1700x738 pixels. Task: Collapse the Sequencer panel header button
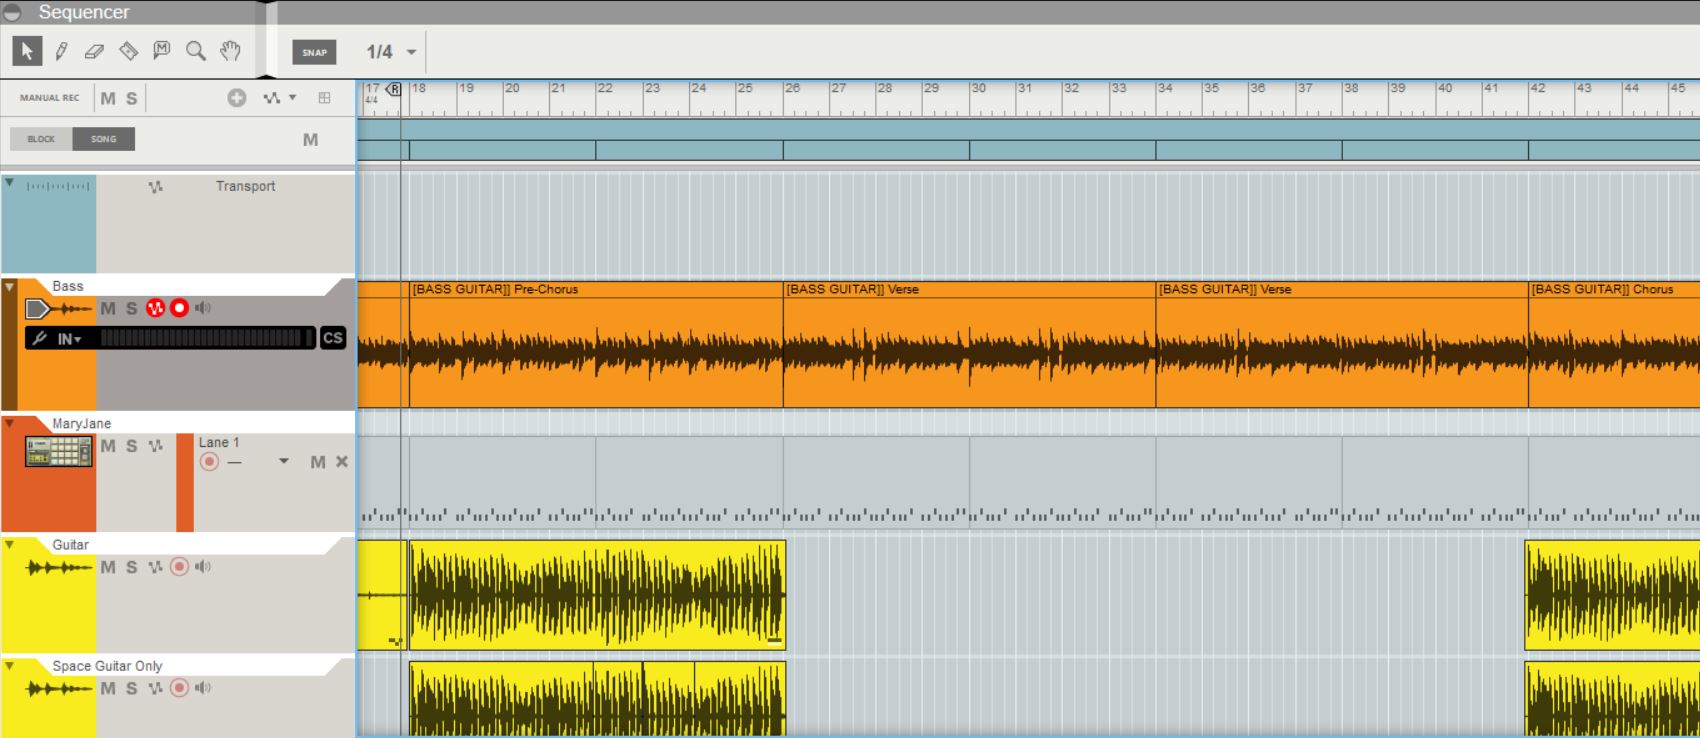point(12,13)
